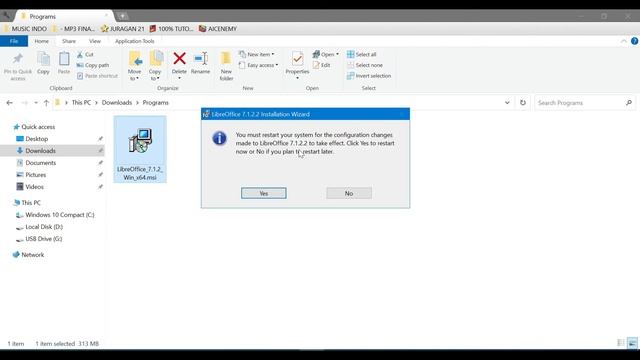
Task: Open the MUSIC INDO bookmark folder
Action: click(x=25, y=29)
